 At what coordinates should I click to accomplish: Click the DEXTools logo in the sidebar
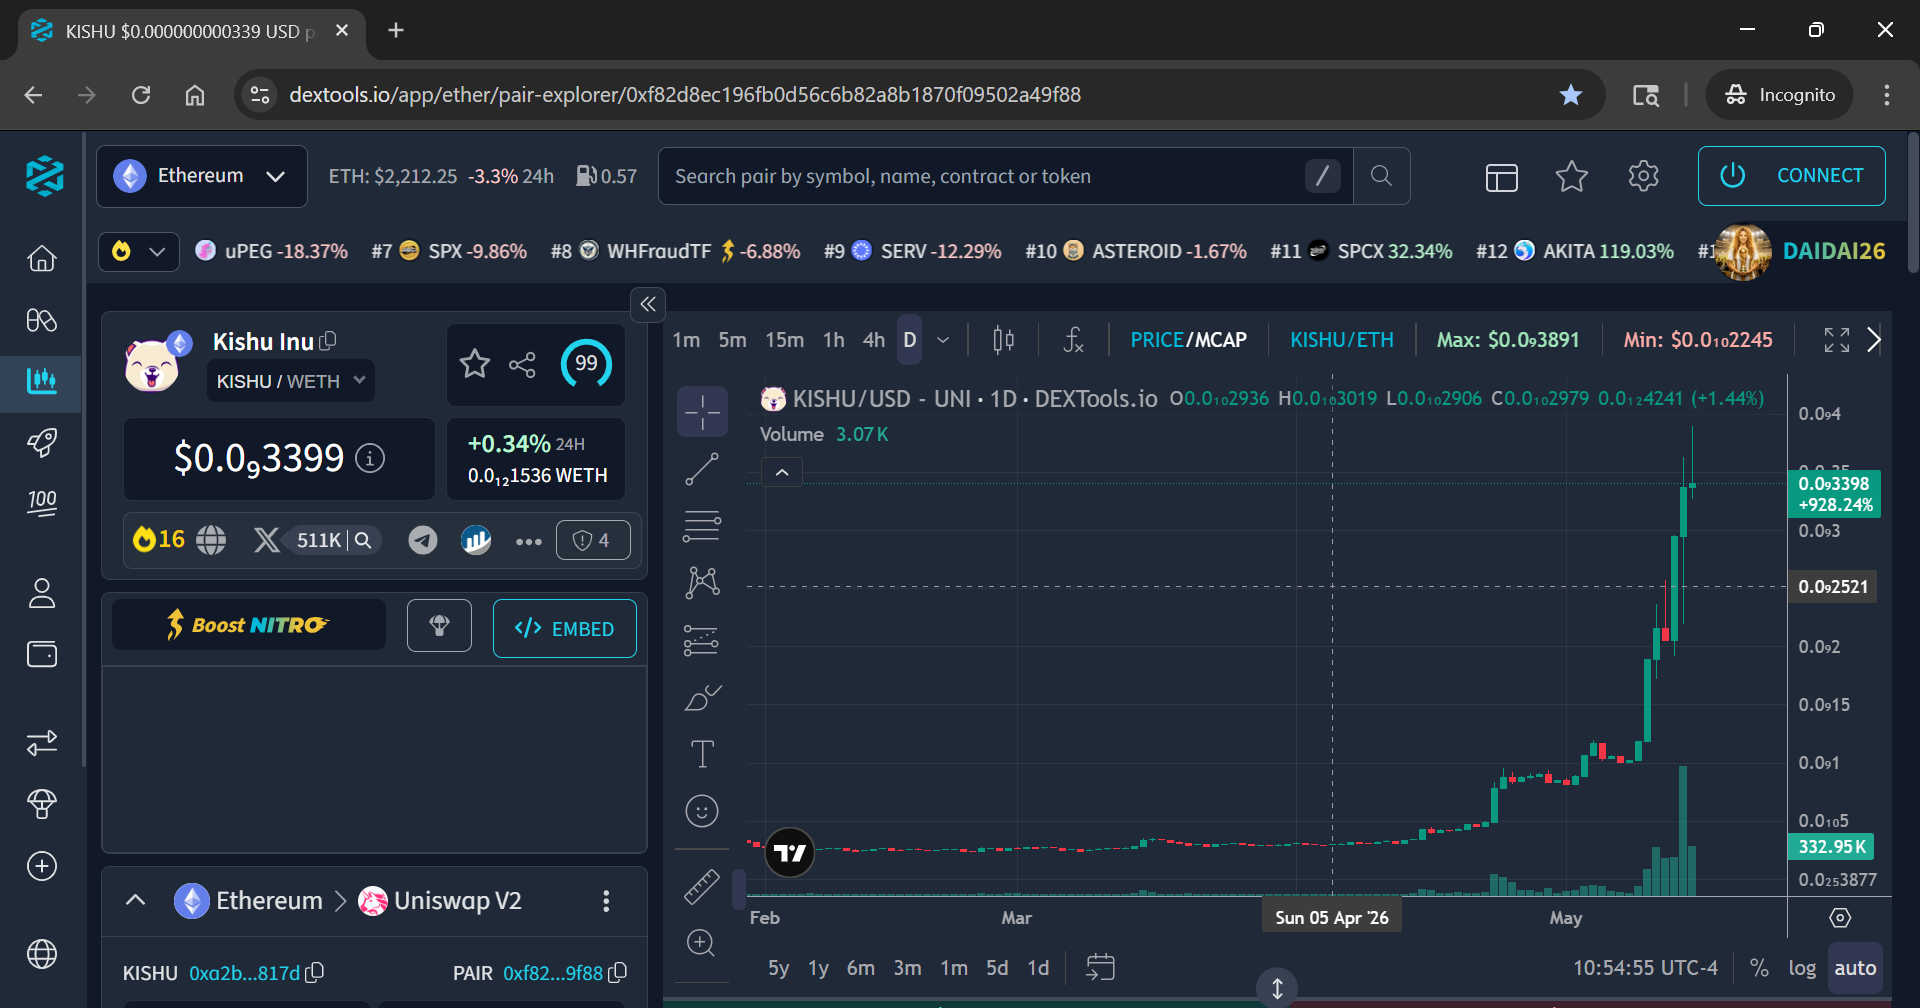tap(44, 176)
